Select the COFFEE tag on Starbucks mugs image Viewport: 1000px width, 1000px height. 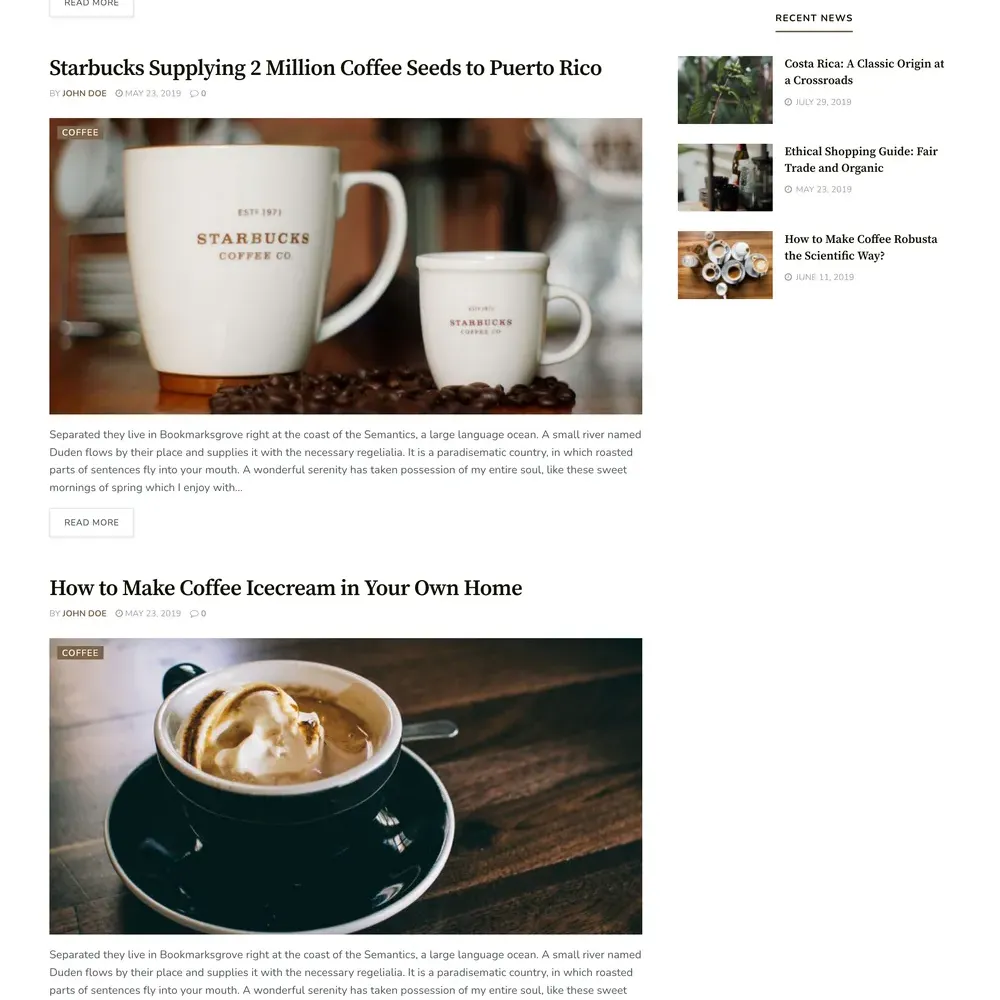point(80,133)
